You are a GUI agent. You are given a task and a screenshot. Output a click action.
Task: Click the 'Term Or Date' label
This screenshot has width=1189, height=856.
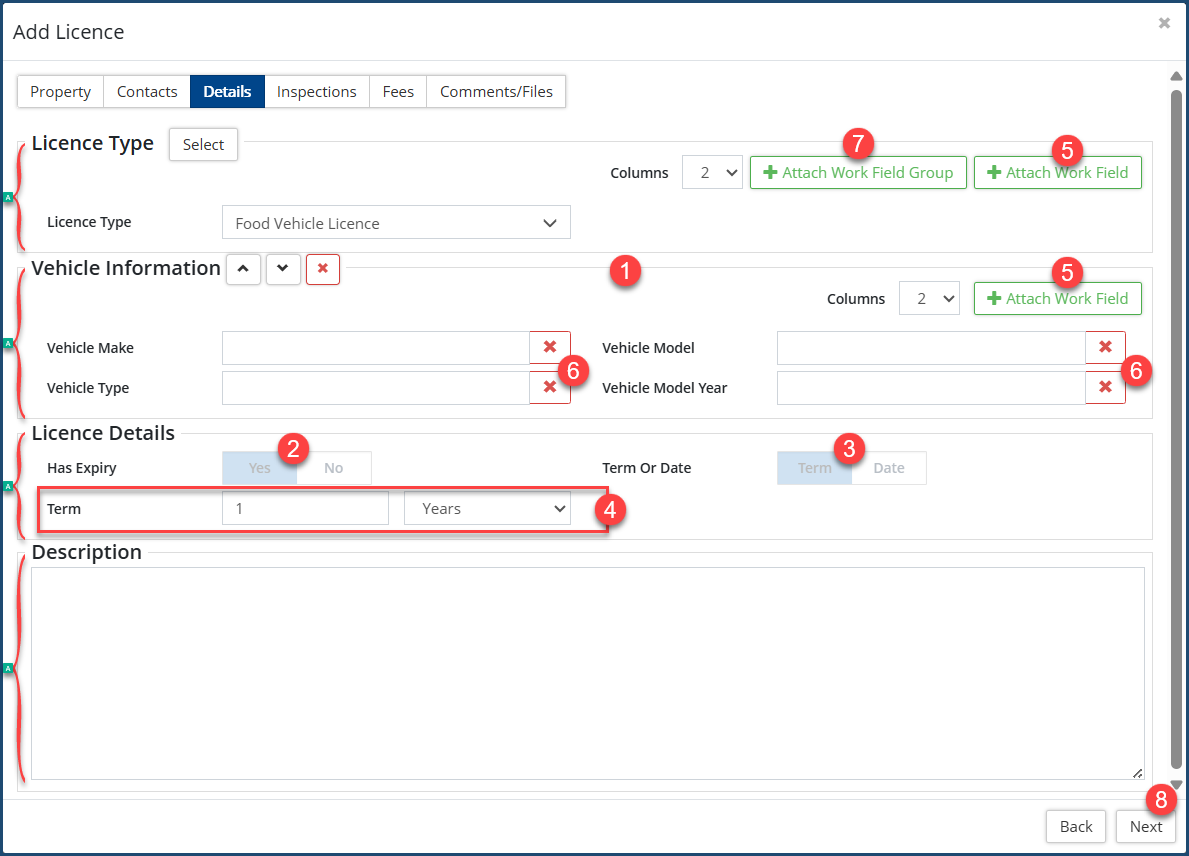[647, 468]
